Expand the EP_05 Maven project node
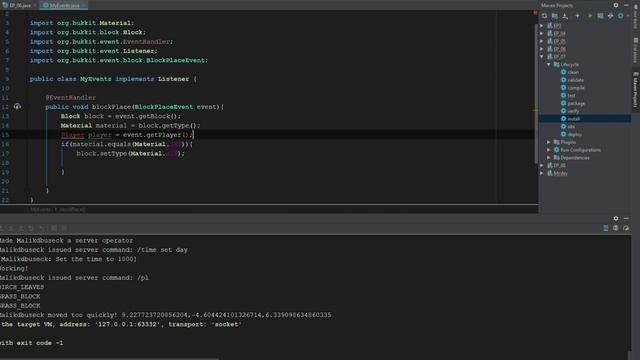Screen dimensions: 640x360 (542, 41)
